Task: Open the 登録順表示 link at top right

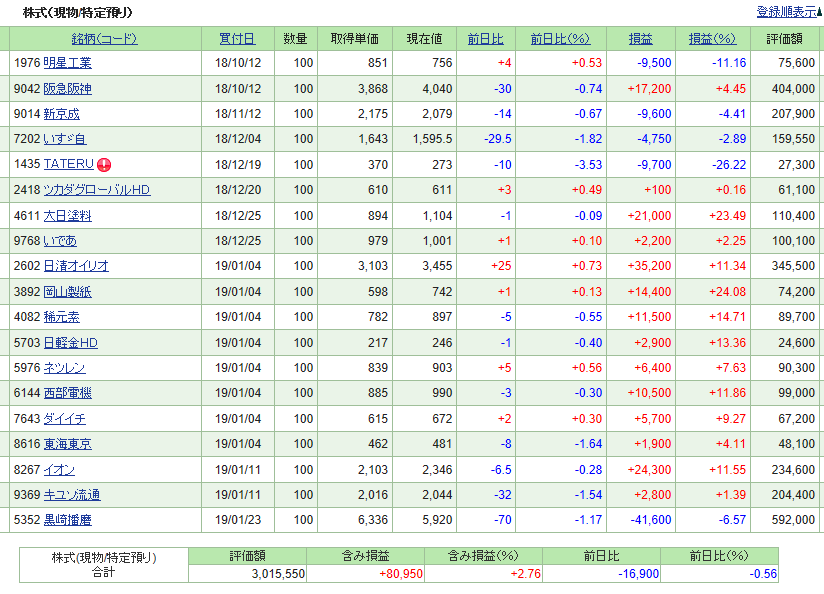Action: 786,12
